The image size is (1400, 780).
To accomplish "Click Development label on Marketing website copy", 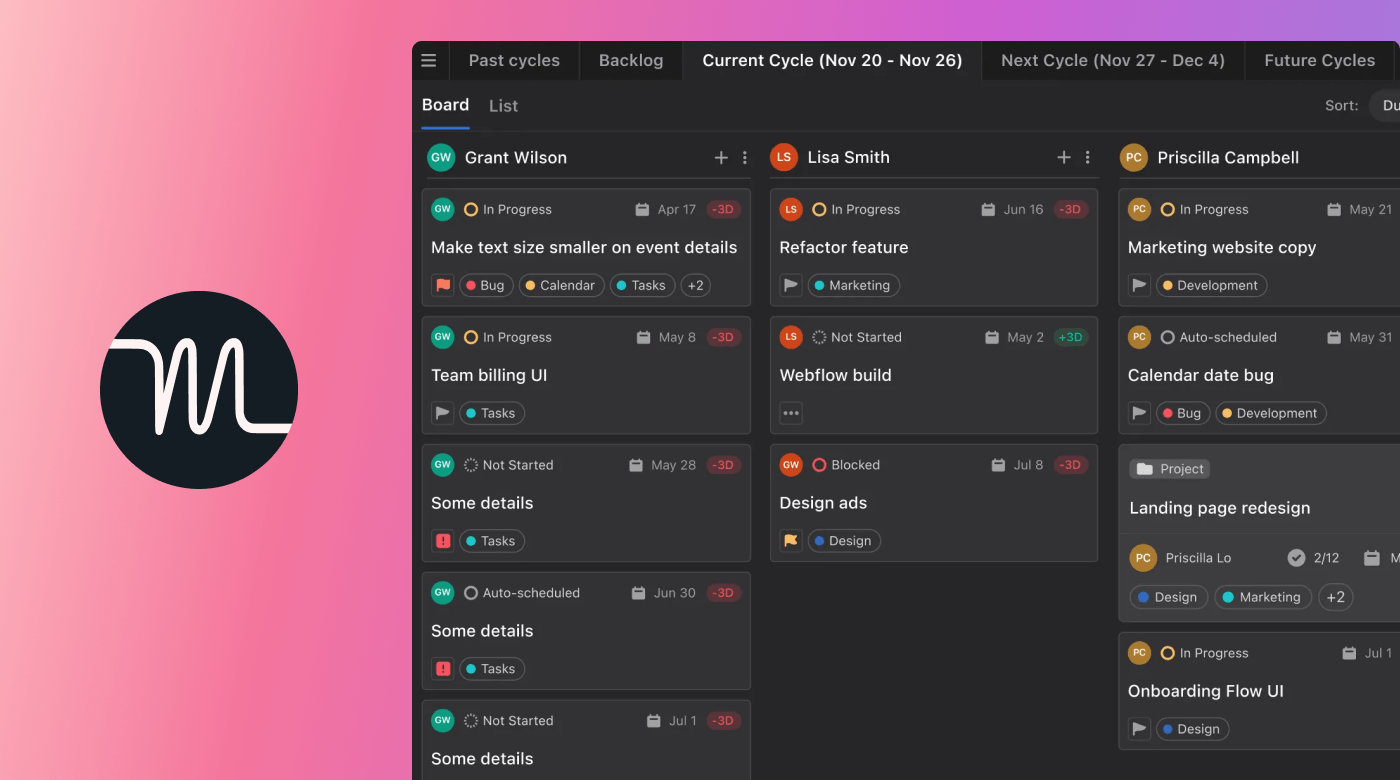I will (x=1211, y=285).
